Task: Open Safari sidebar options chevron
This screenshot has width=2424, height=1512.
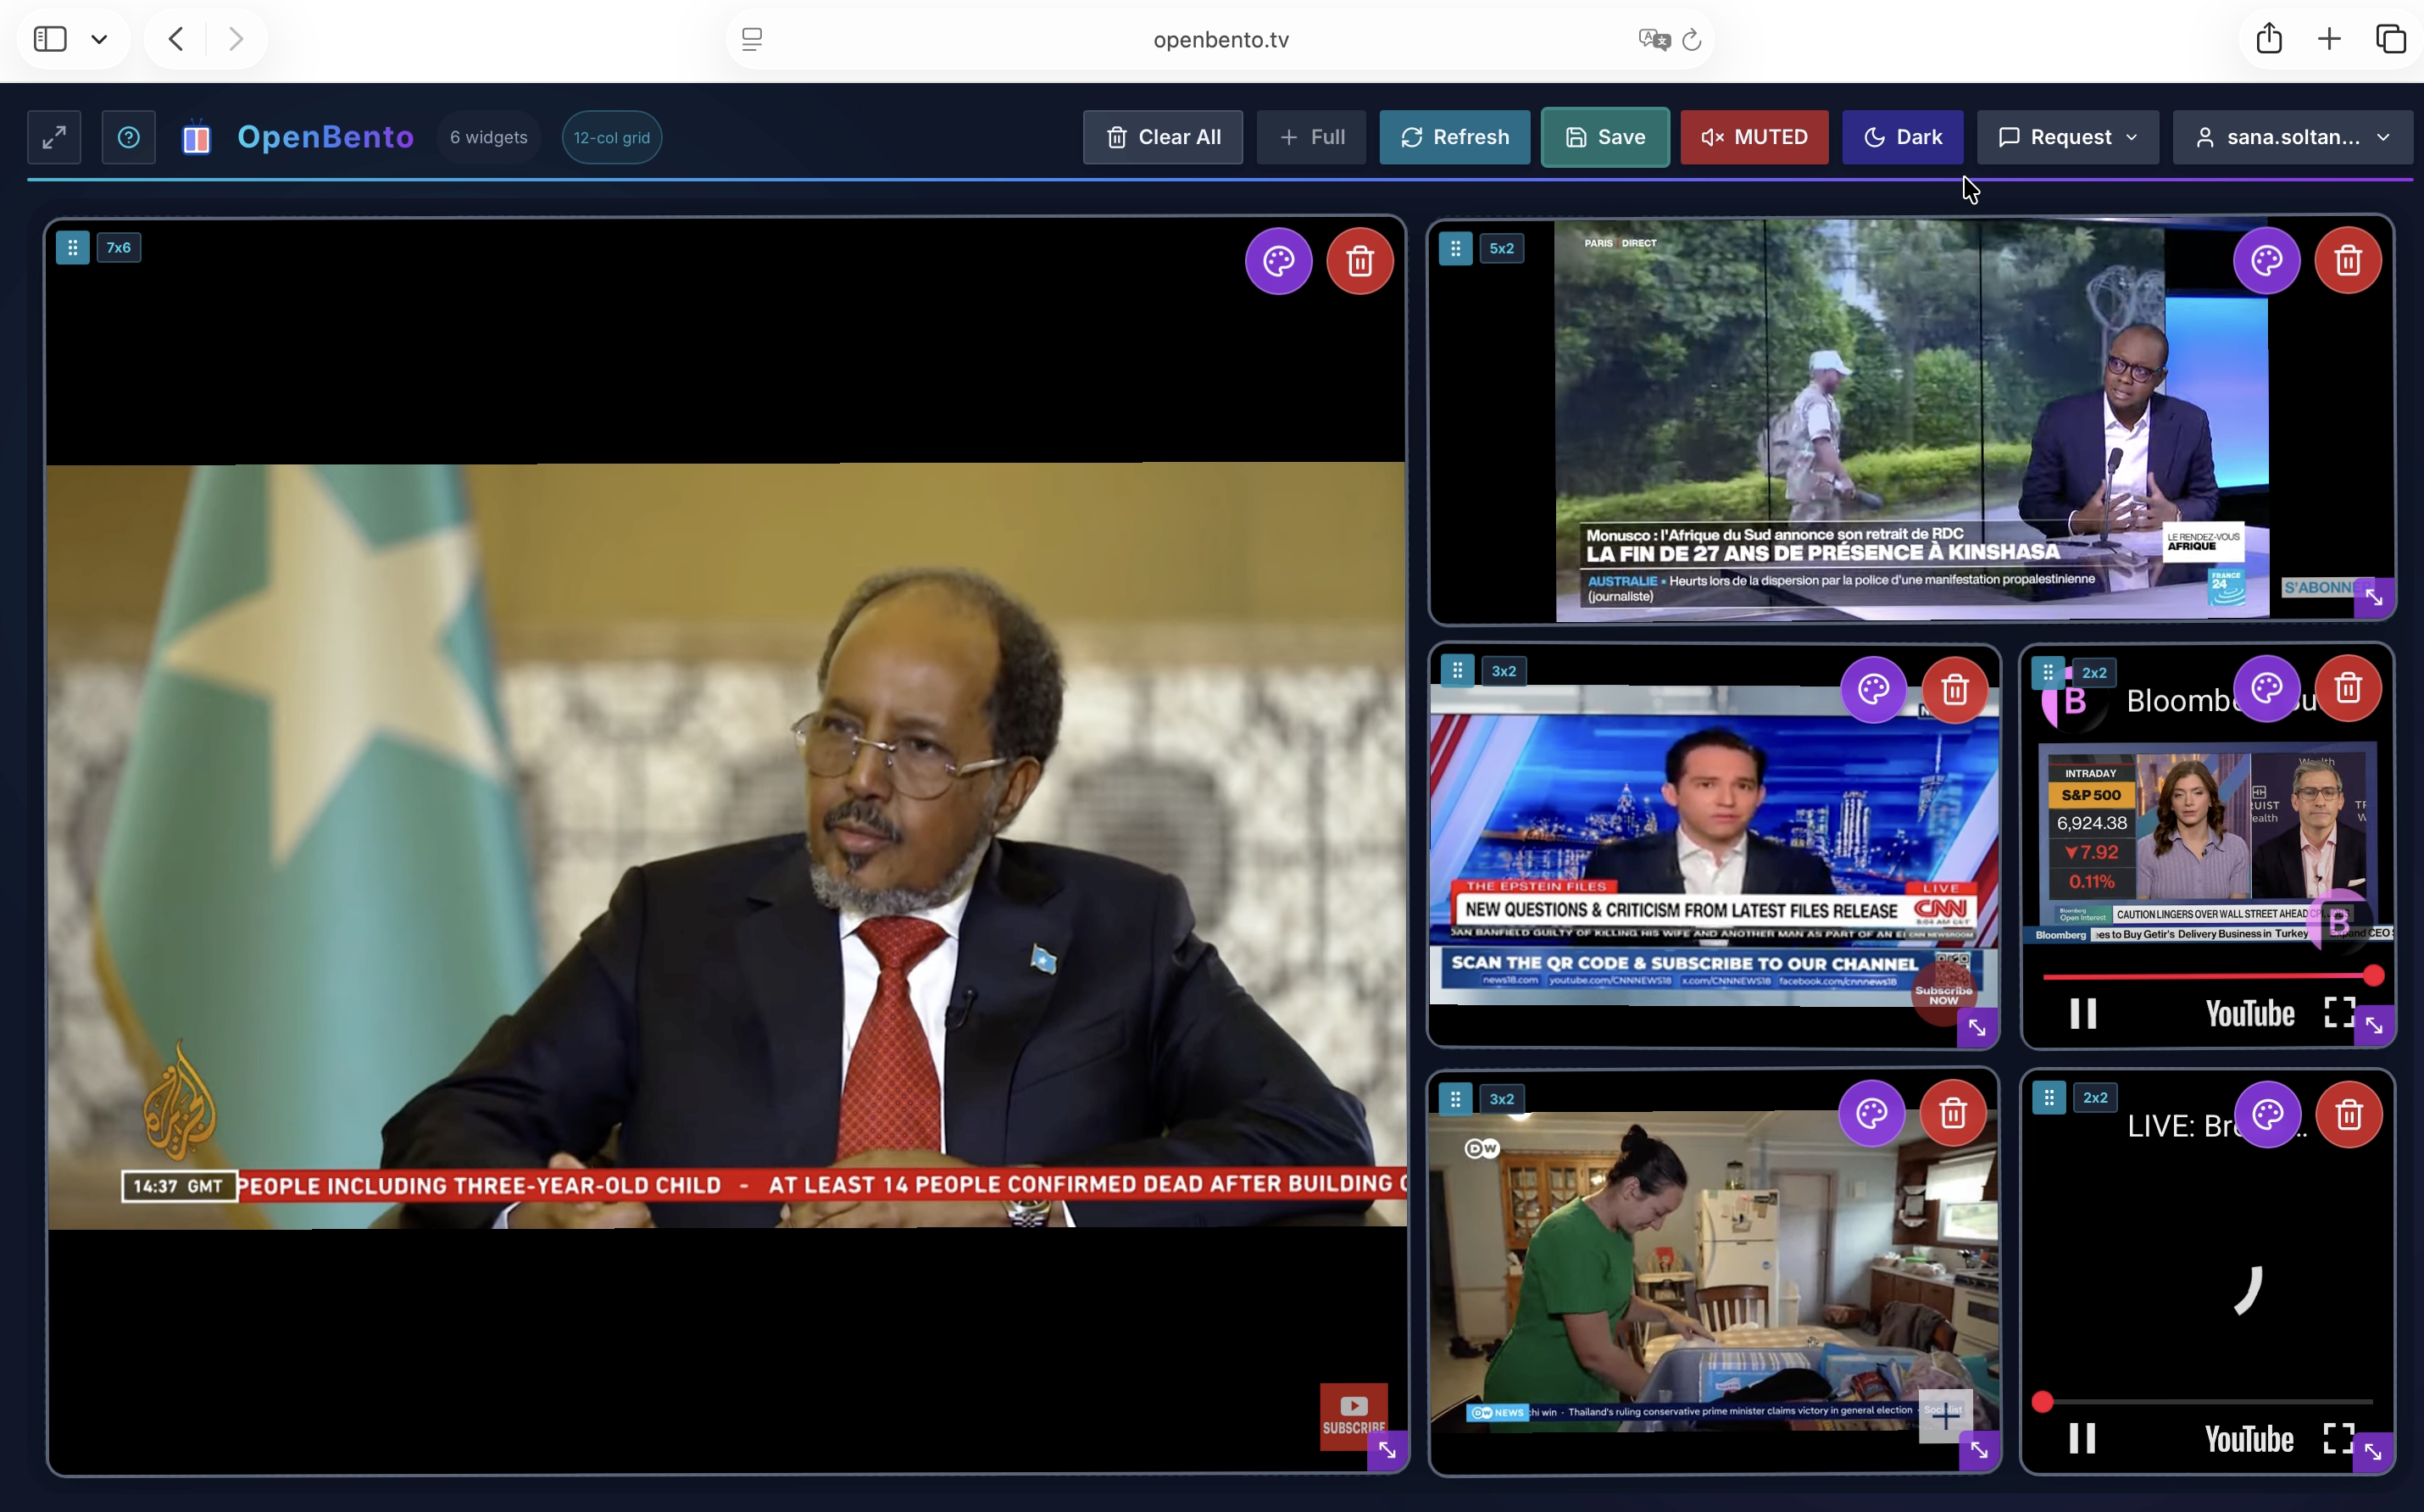Action: (x=99, y=39)
